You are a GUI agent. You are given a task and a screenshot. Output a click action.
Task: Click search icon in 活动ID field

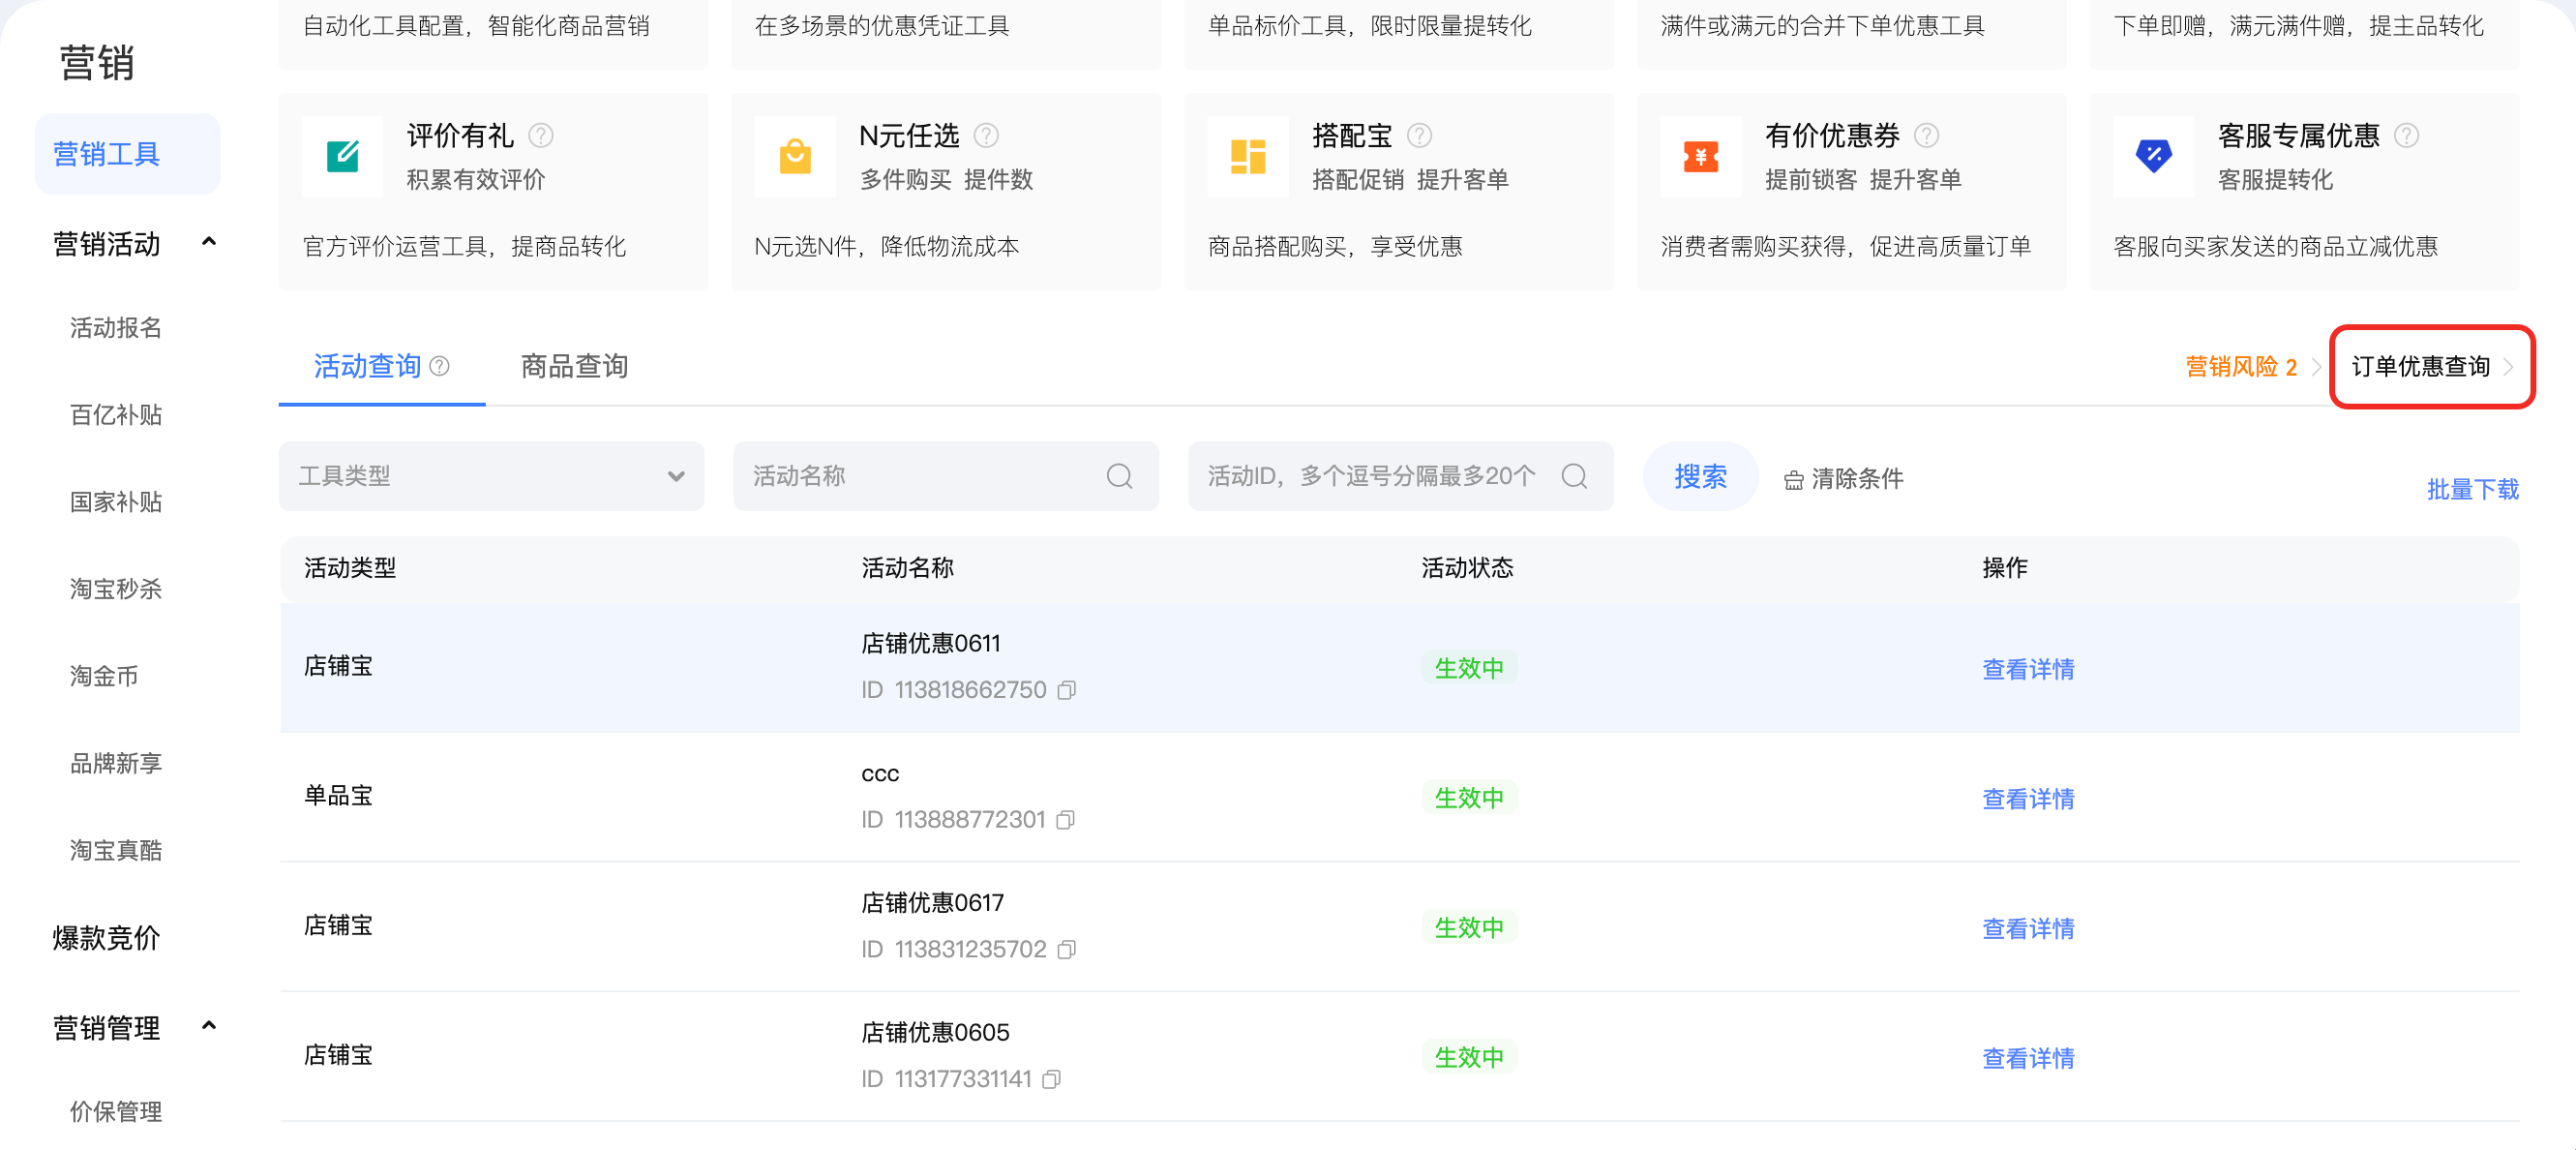pos(1575,476)
